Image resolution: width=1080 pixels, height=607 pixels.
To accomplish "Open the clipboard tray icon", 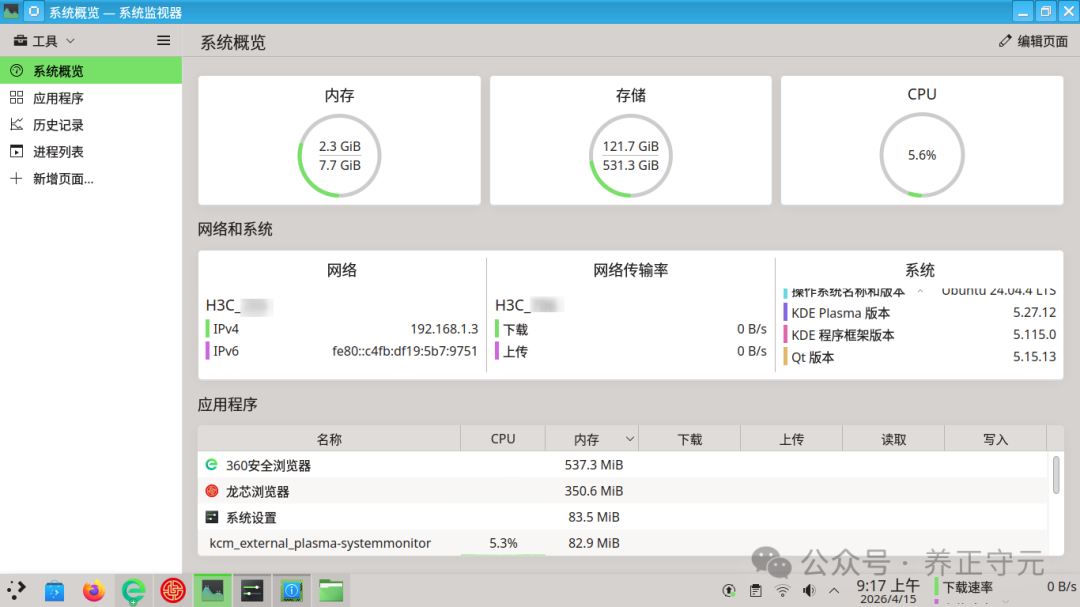I will coord(756,590).
